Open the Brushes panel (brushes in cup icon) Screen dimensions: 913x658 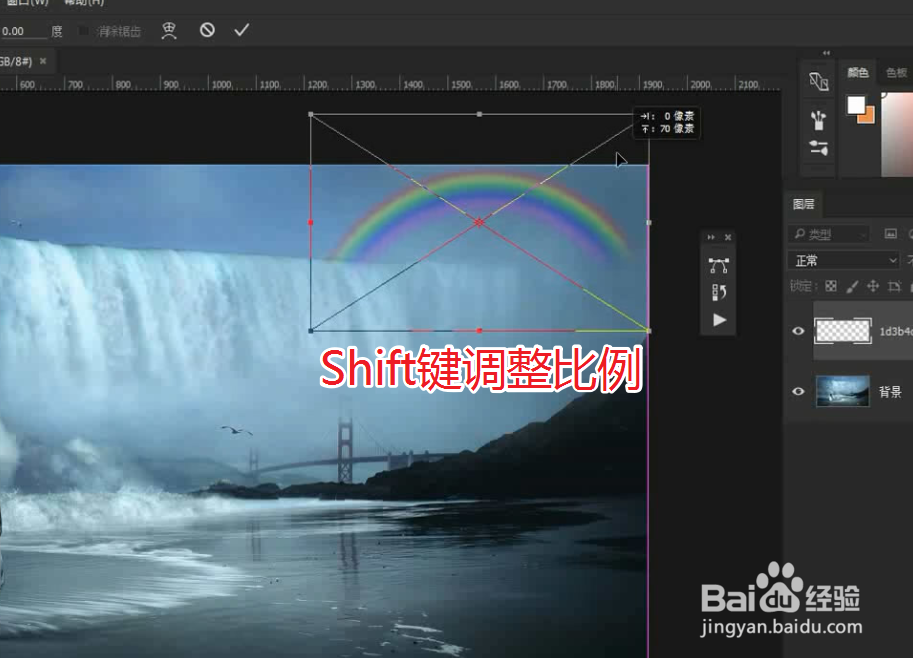pyautogui.click(x=819, y=120)
